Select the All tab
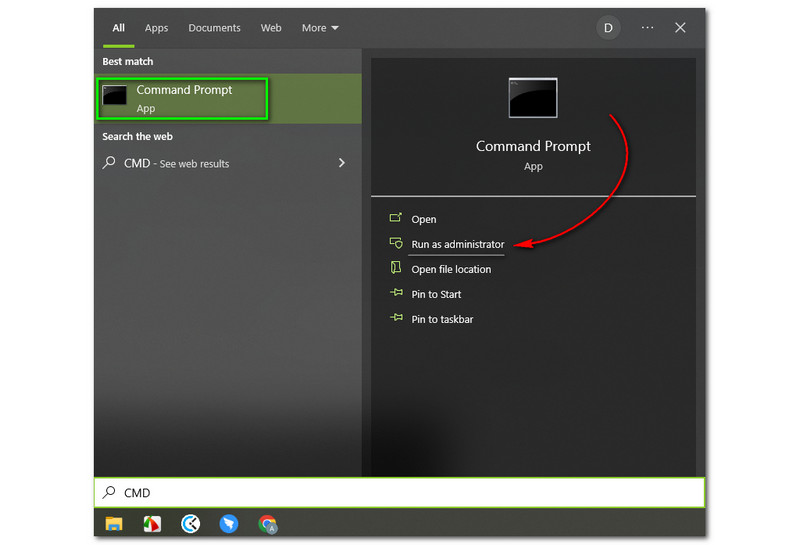This screenshot has height=545, width=800. click(118, 28)
